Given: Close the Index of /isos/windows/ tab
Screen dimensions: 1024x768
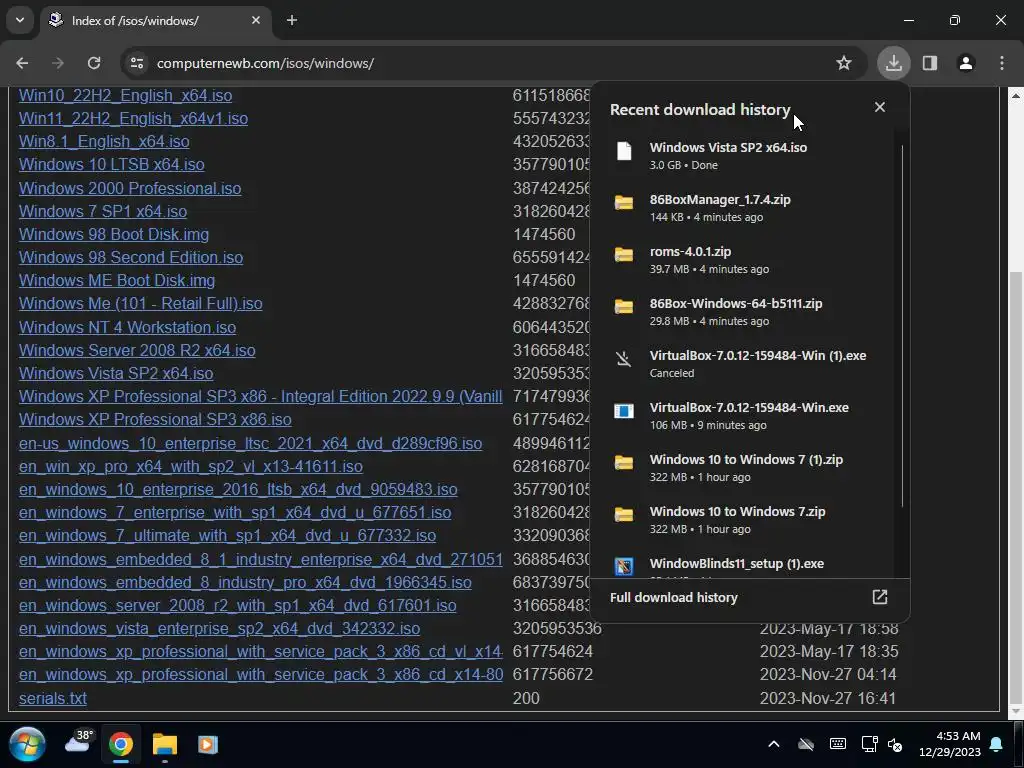Looking at the screenshot, I should [x=255, y=20].
